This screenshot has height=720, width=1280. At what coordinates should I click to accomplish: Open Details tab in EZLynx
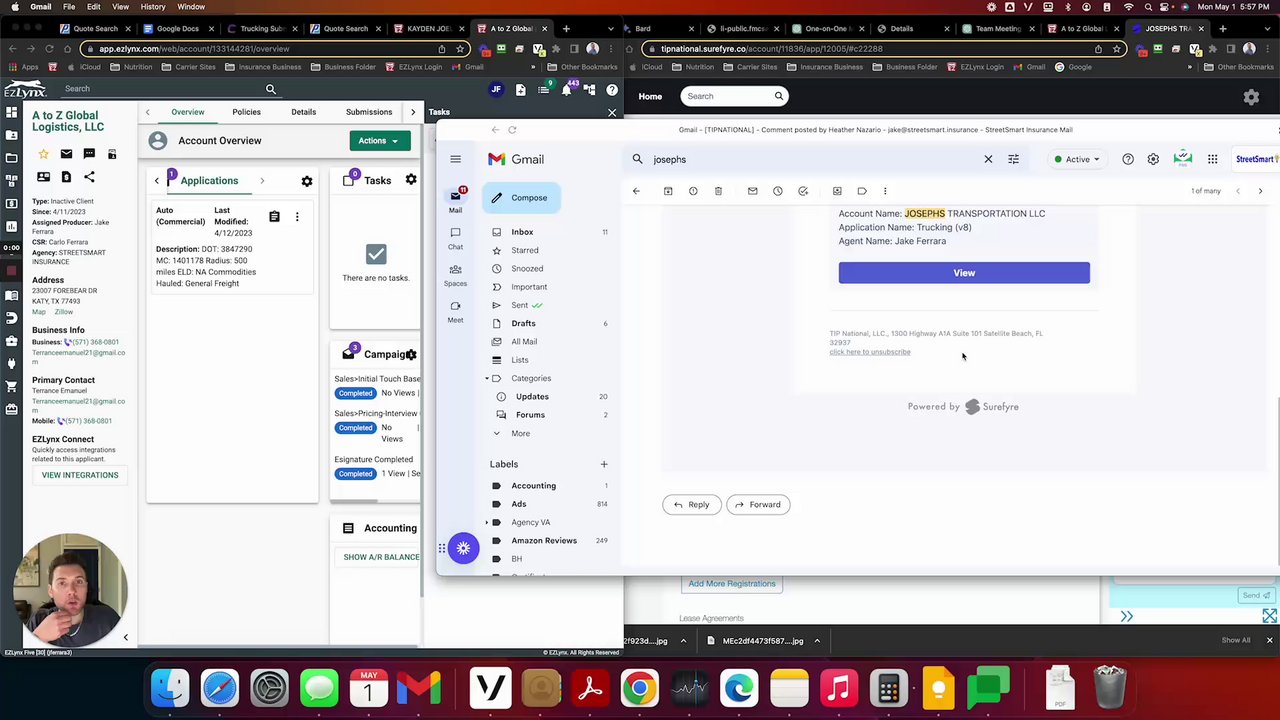(303, 112)
